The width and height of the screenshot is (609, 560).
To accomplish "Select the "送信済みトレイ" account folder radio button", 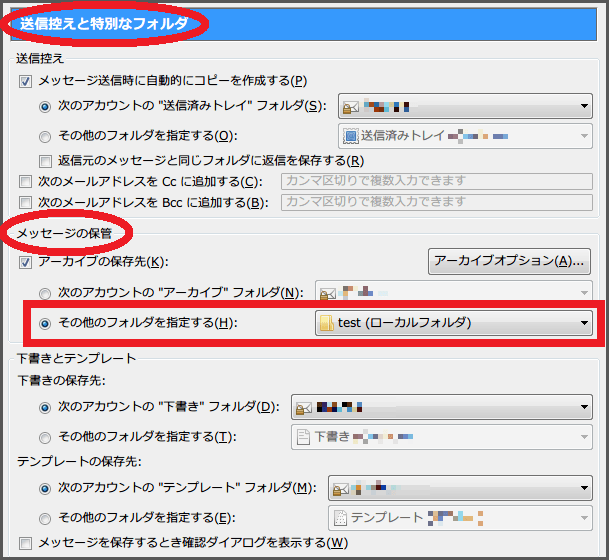I will [44, 107].
